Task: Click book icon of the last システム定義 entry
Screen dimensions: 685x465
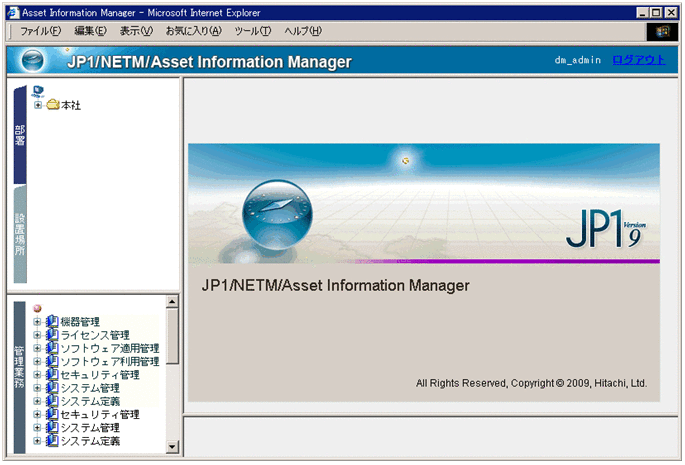Action: coord(52,441)
